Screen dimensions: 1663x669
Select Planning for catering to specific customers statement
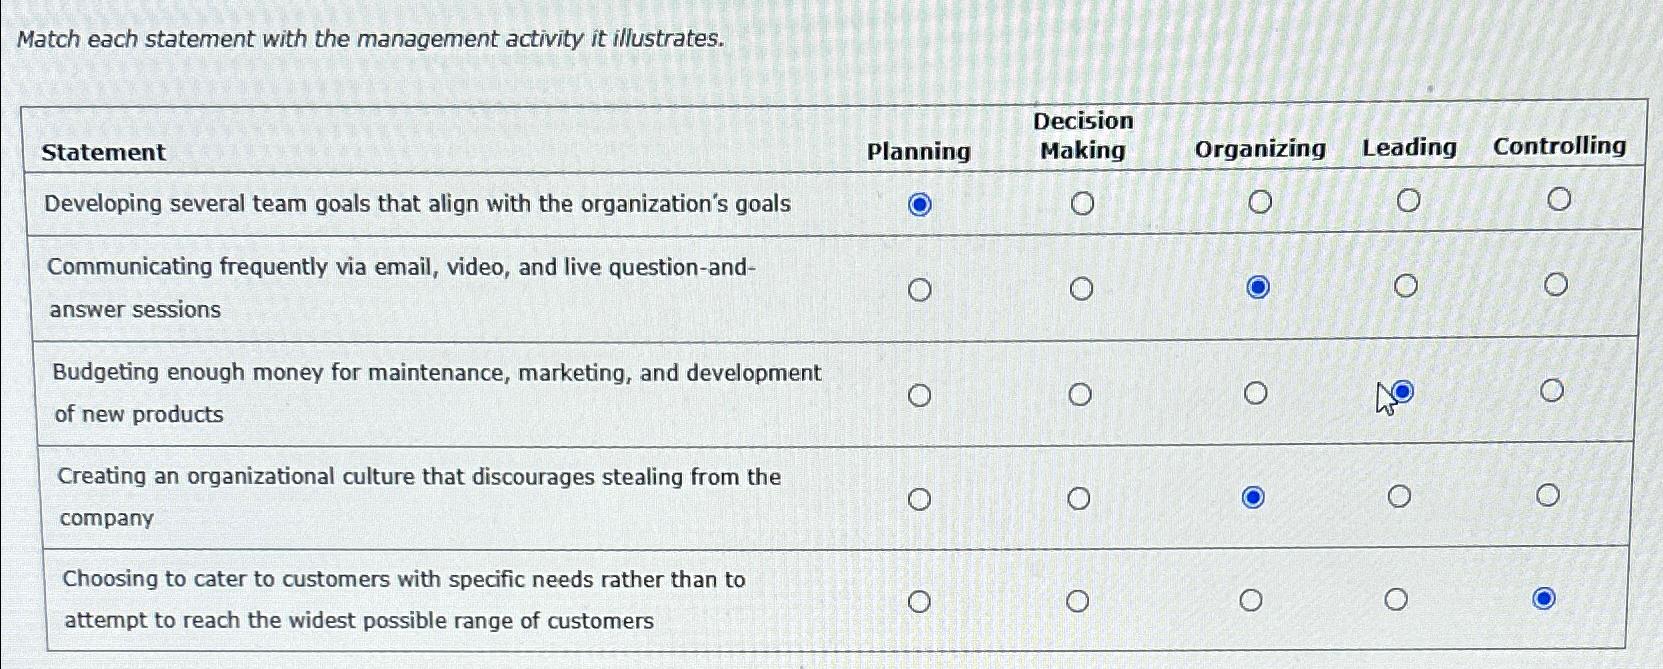918,601
